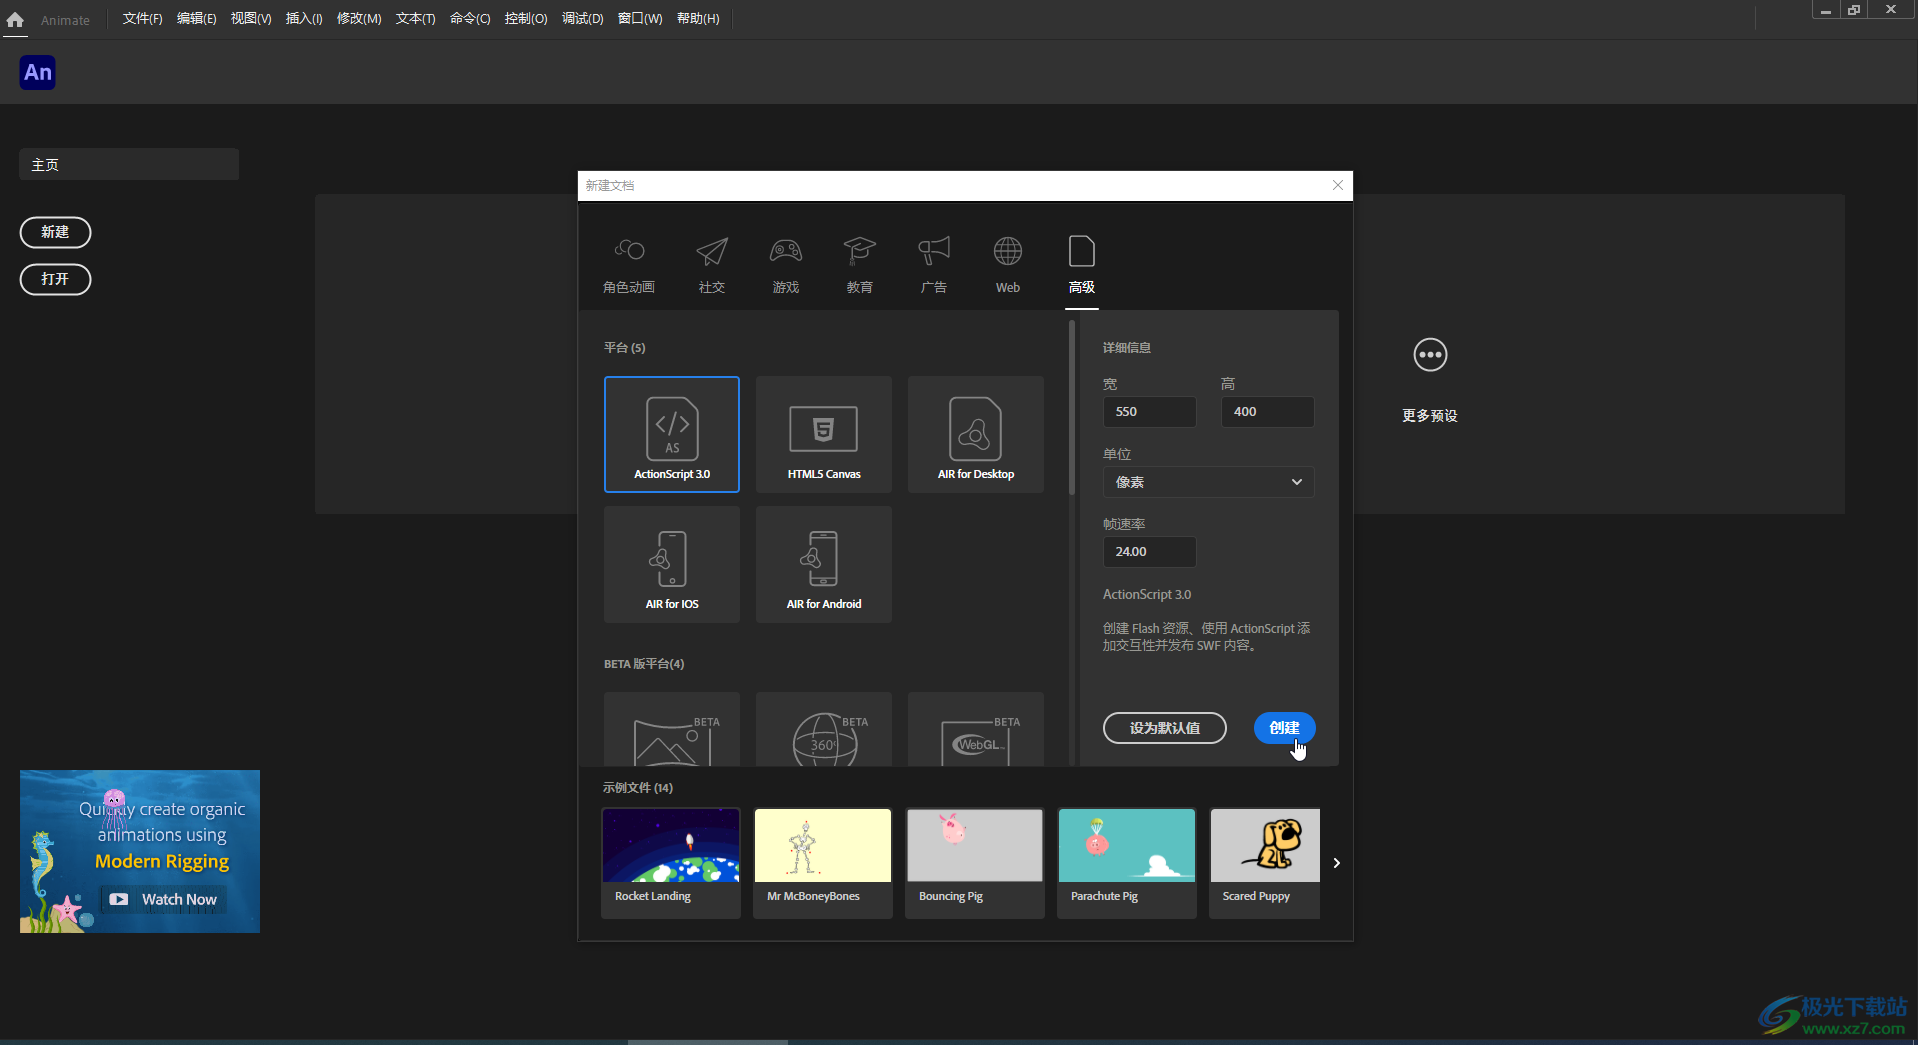1918x1045 pixels.
Task: Show next sample files with arrow
Action: pyautogui.click(x=1336, y=863)
